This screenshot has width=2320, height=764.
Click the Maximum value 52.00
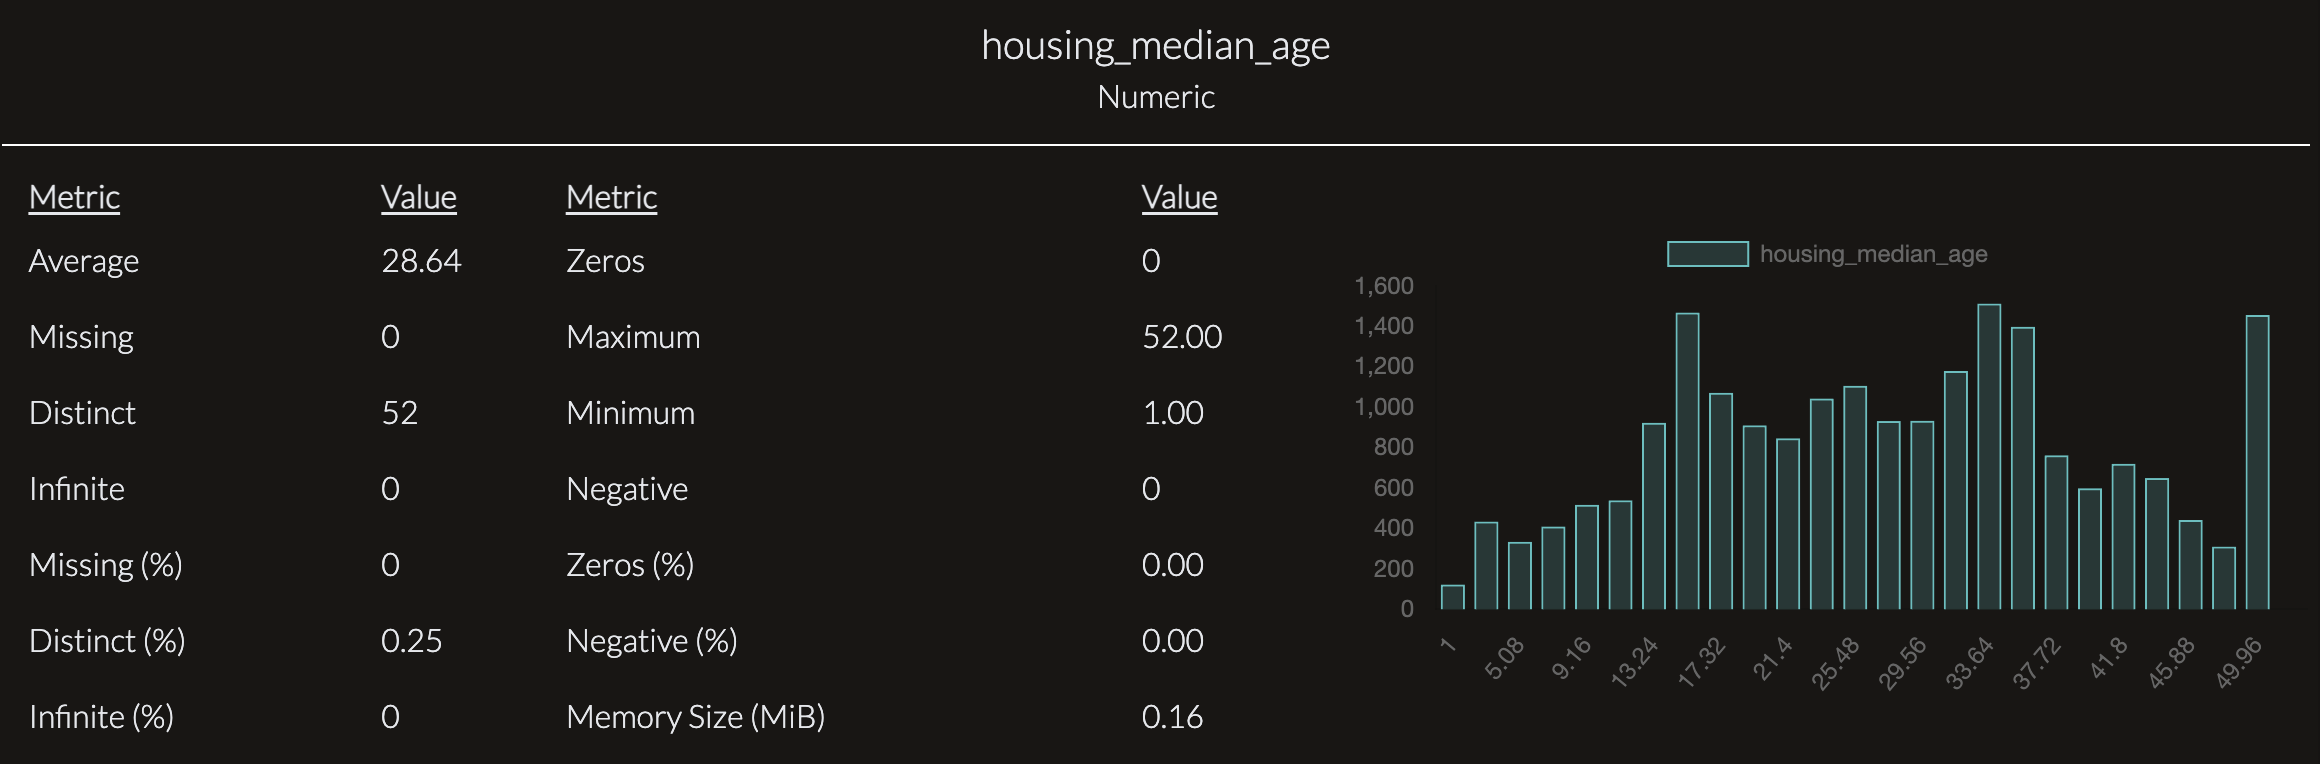pos(1182,337)
